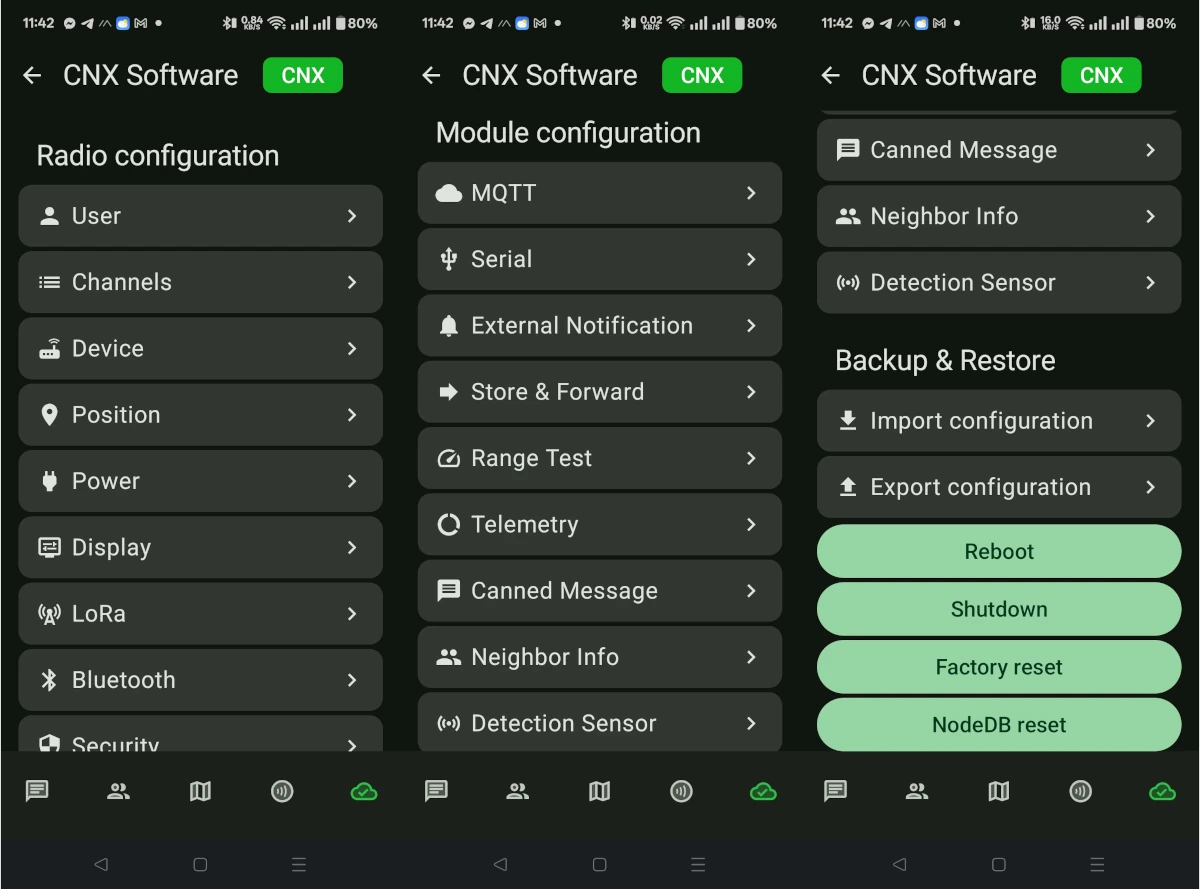Viewport: 1200px width, 889px height.
Task: Tap CNX badge on Module configuration screen
Action: pos(702,75)
